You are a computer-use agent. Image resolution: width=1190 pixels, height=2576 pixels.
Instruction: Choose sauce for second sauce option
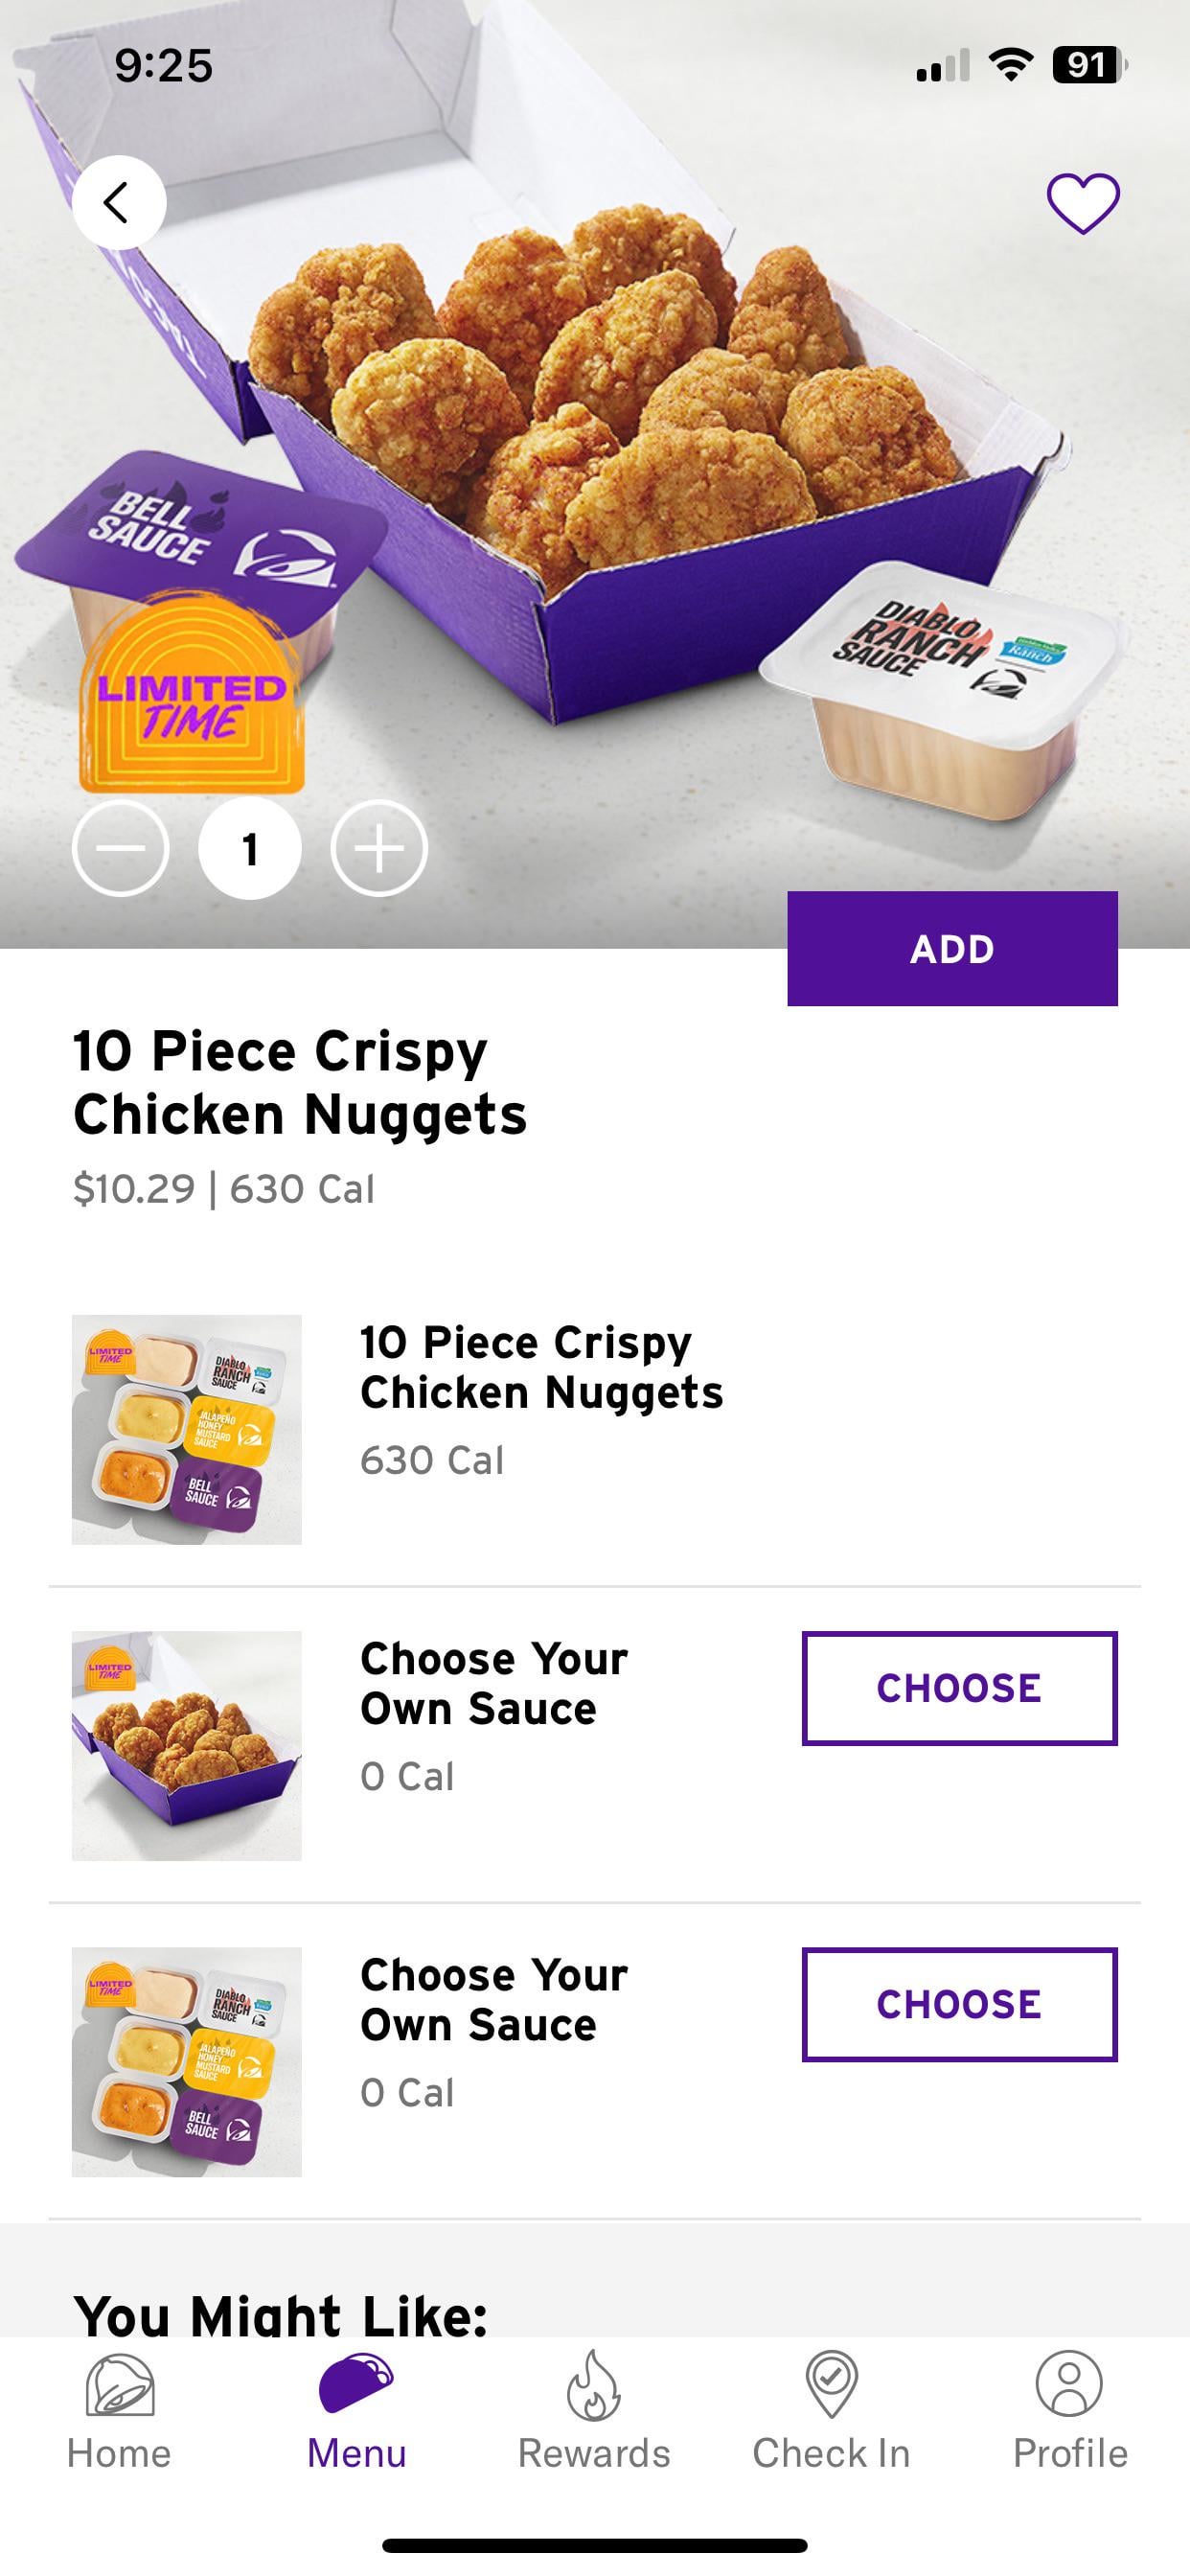[958, 2004]
